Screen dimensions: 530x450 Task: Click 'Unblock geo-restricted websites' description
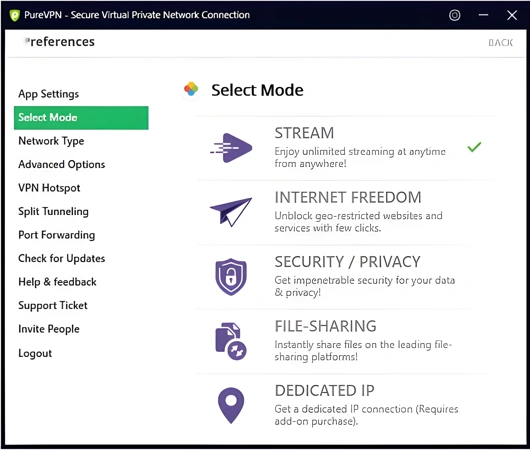(358, 222)
